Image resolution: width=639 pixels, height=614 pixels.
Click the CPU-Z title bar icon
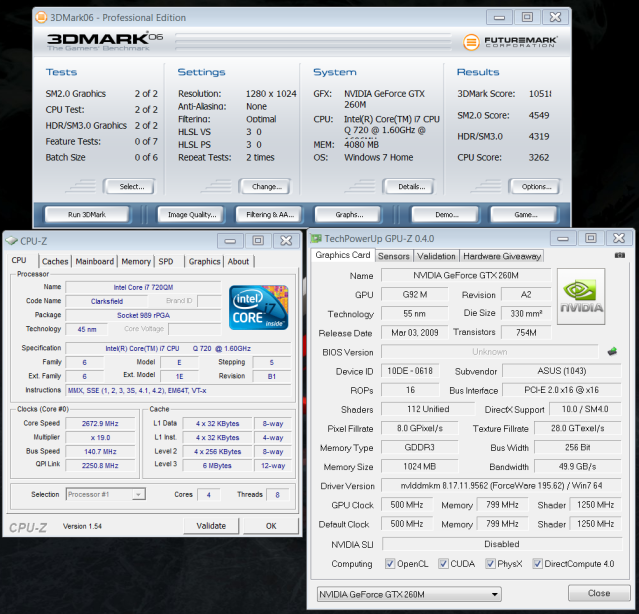click(x=11, y=241)
